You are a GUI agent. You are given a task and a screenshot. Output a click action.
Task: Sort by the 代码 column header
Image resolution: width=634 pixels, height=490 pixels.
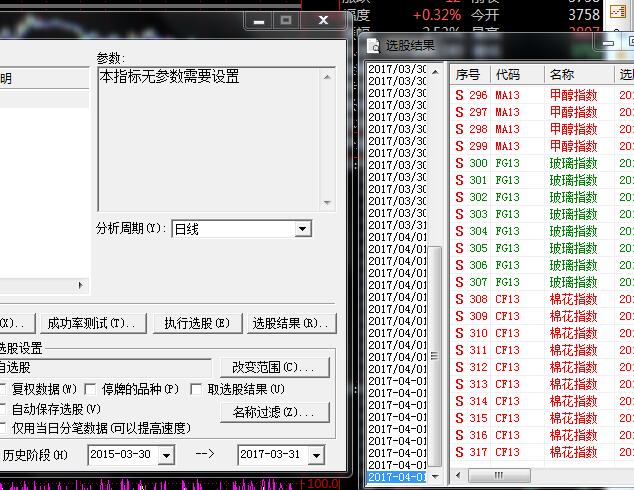tap(517, 75)
